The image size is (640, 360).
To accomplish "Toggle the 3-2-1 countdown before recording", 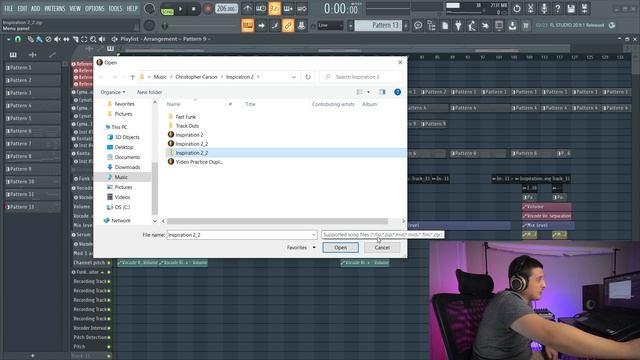I will (274, 9).
